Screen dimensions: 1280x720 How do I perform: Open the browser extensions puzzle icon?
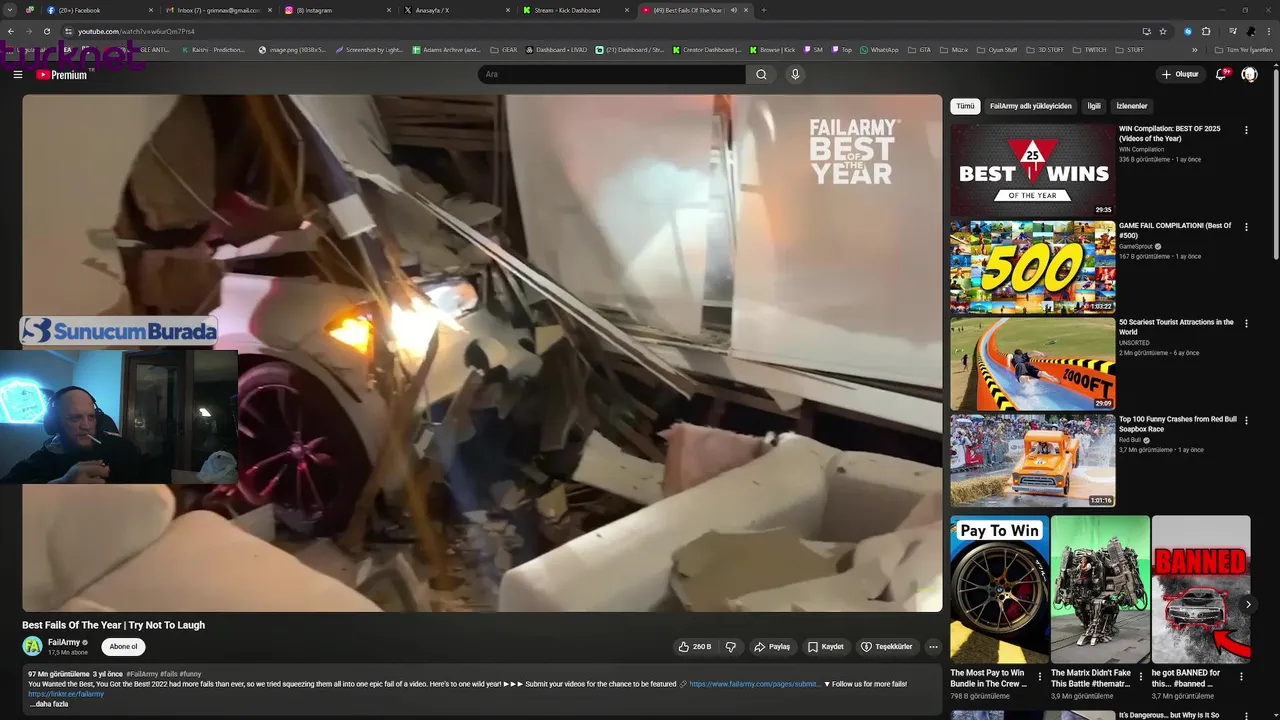tap(1206, 31)
